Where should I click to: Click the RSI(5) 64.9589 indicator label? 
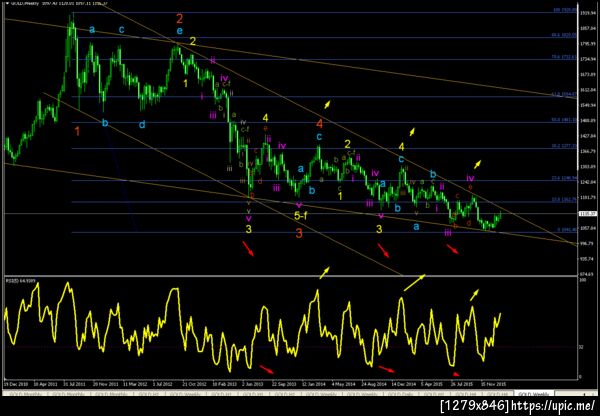coord(20,281)
